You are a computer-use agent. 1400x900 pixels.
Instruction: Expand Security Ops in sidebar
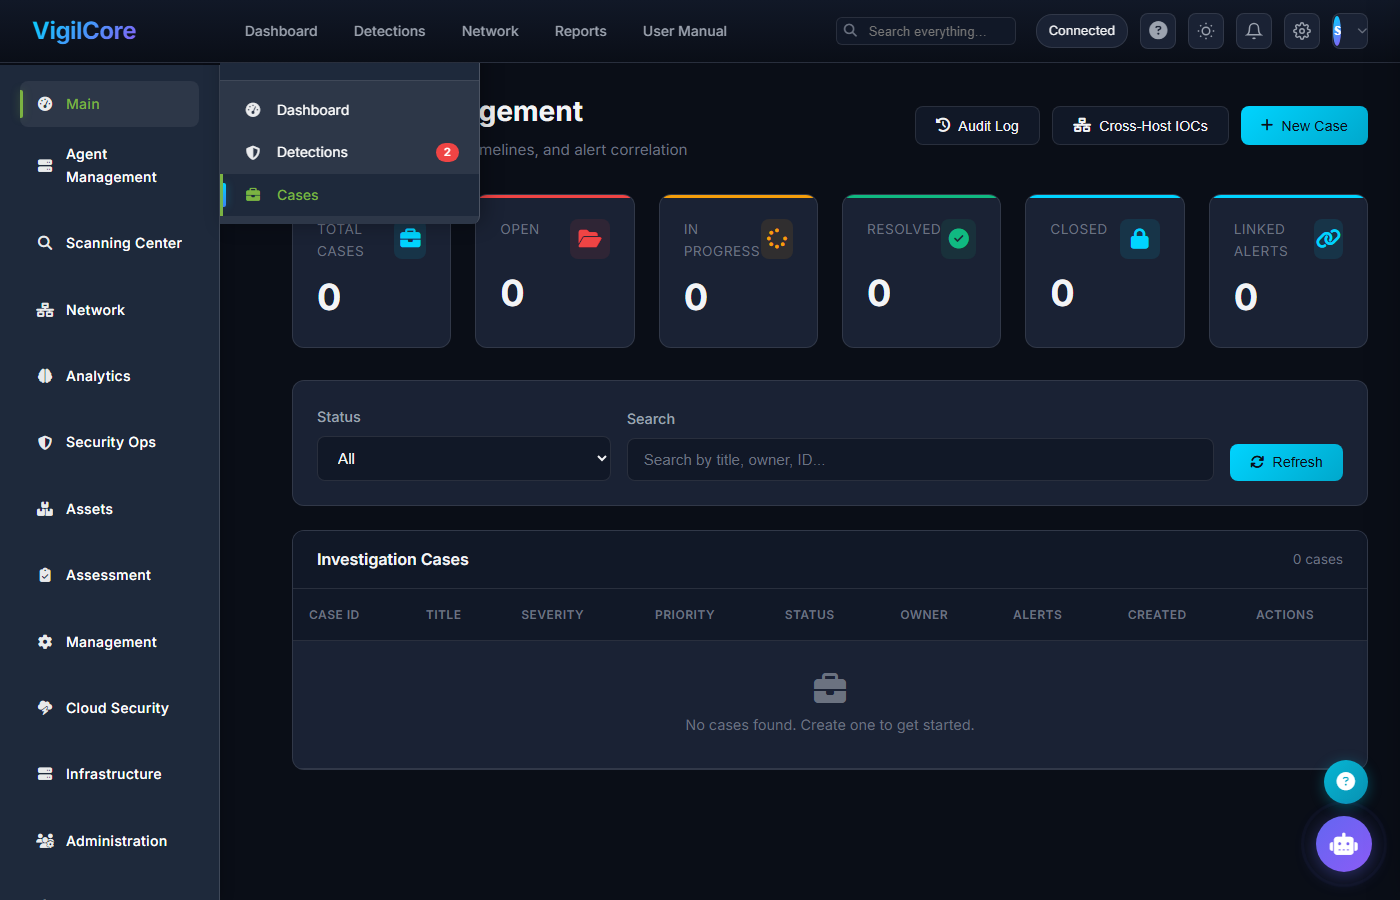click(110, 442)
